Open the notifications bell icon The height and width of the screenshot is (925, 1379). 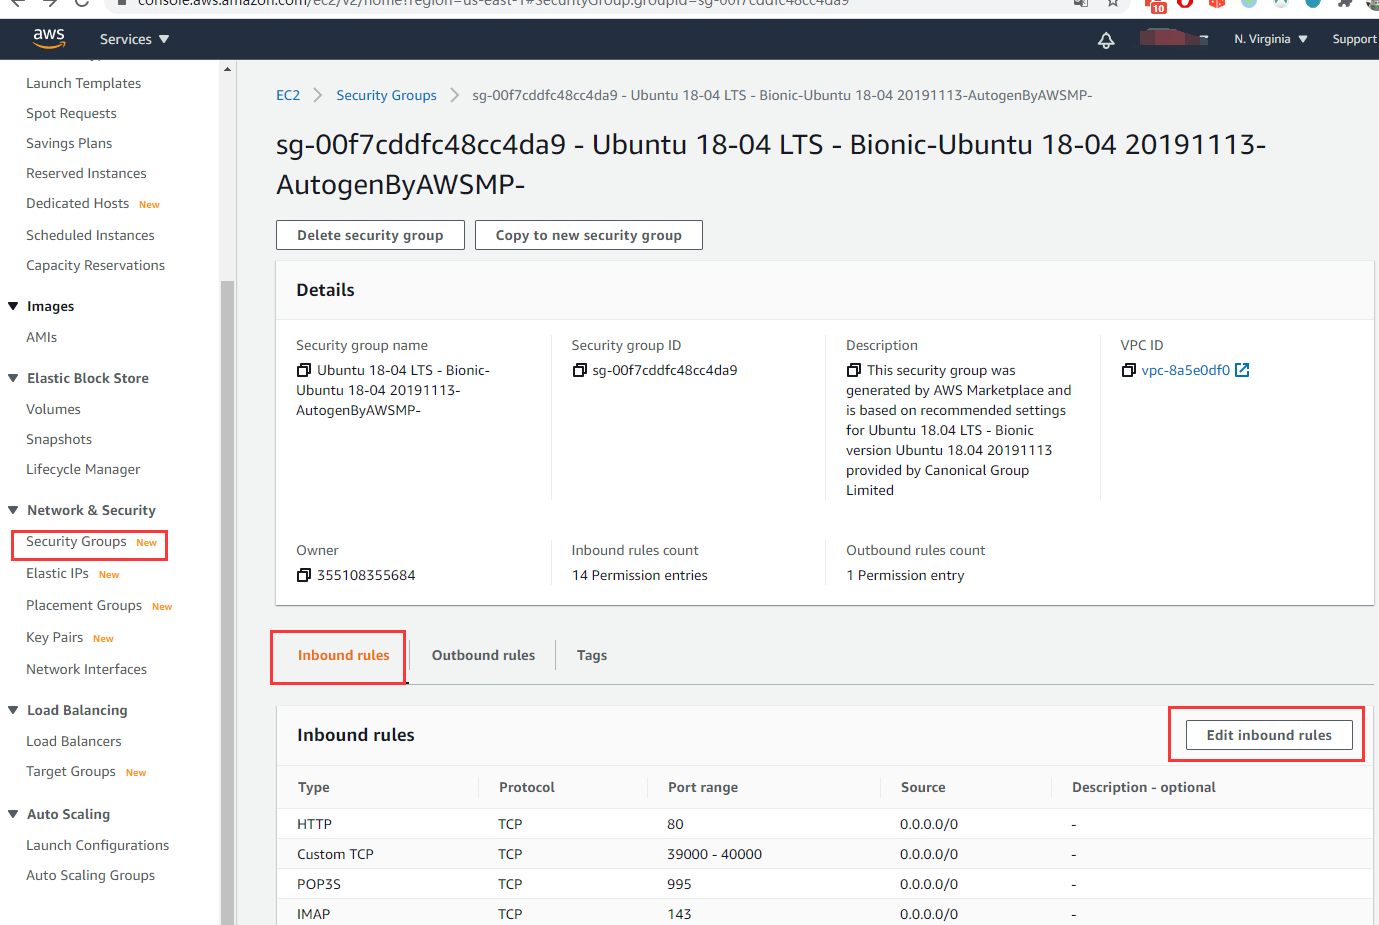click(x=1106, y=40)
